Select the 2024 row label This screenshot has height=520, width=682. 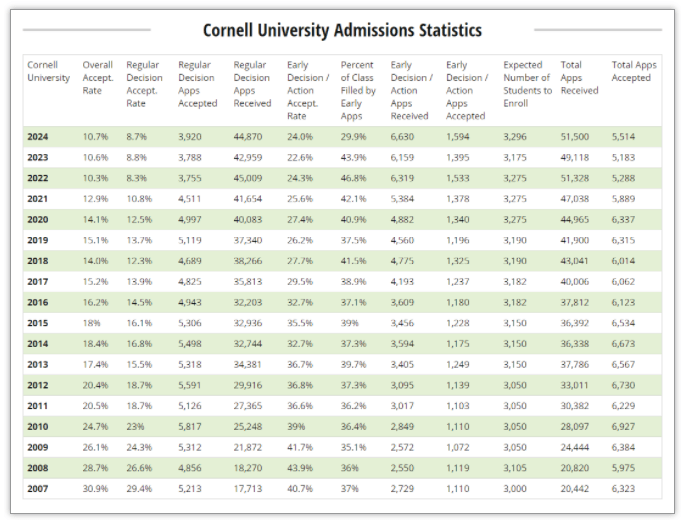[38, 137]
